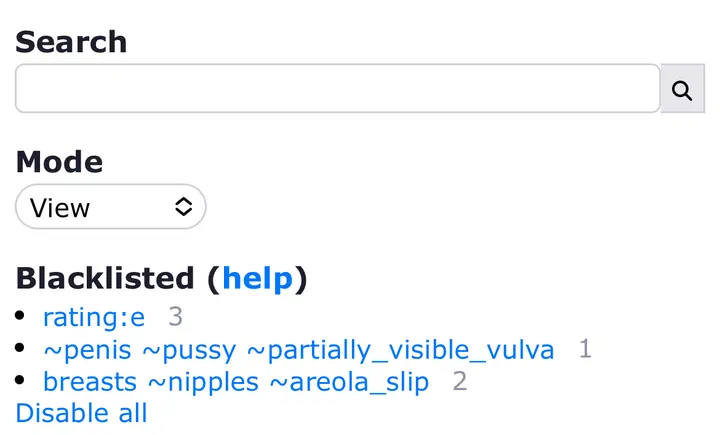Screen dimensions: 720x435
Task: Open the Mode dropdown set to View
Action: tap(111, 207)
